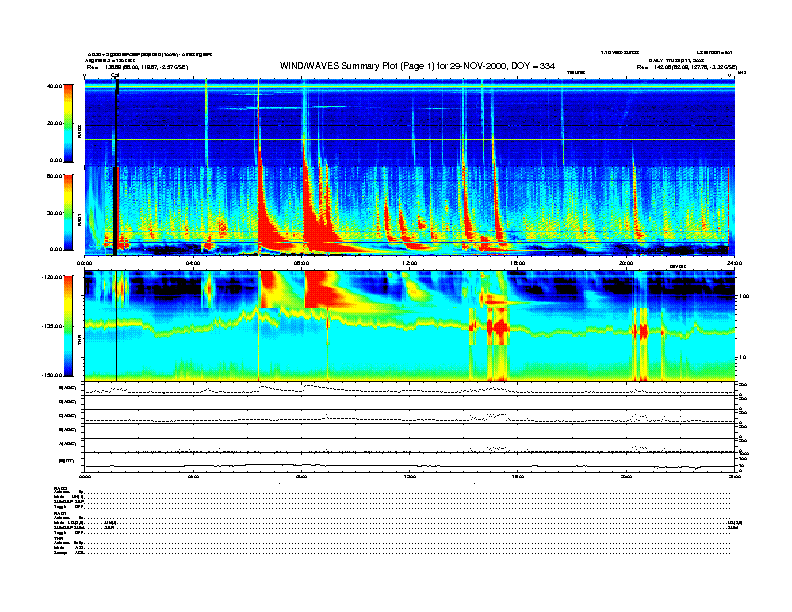
Task: Click the 24:00 tick label below the RAD1 panel
Action: click(734, 263)
